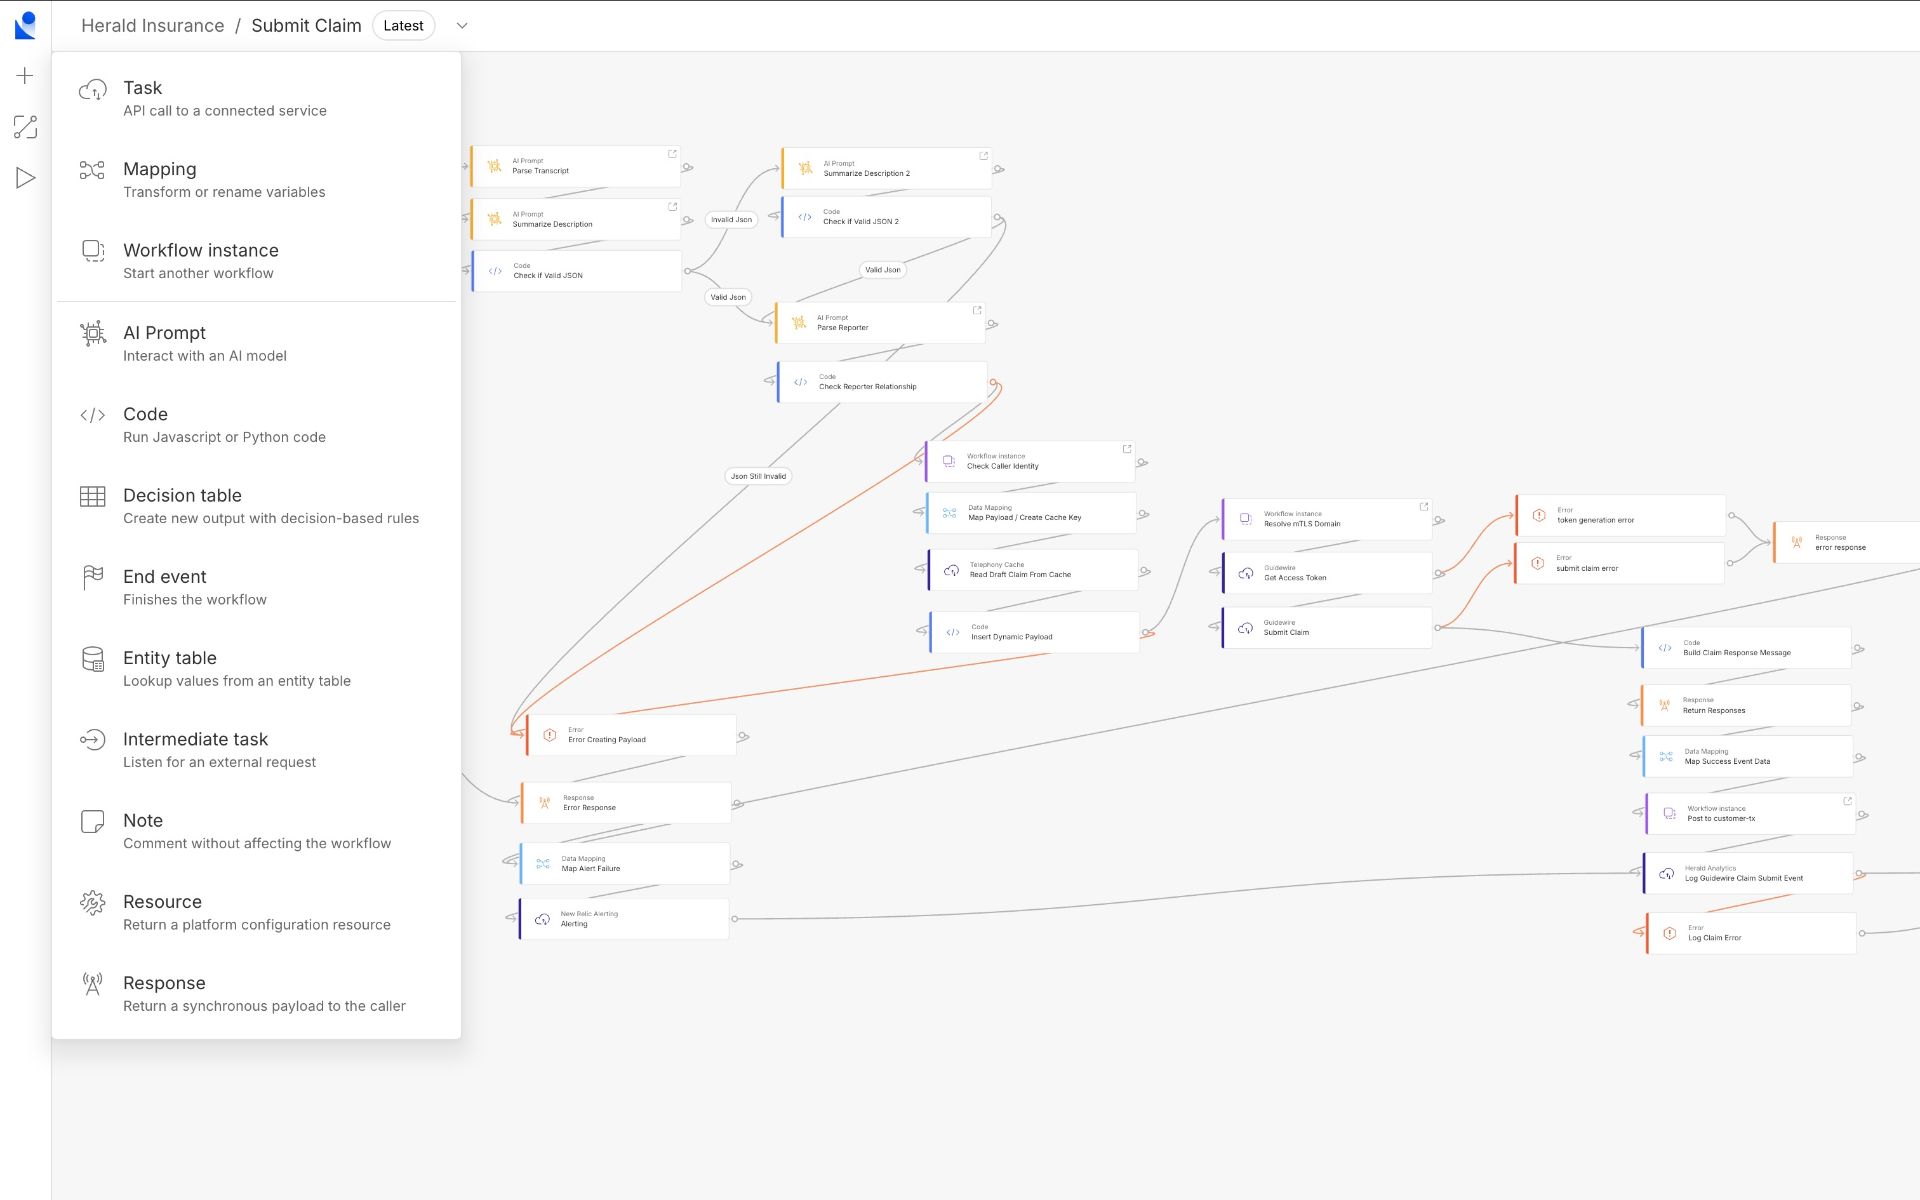1920x1200 pixels.
Task: Click the Intermediate task arrow icon
Action: click(93, 740)
